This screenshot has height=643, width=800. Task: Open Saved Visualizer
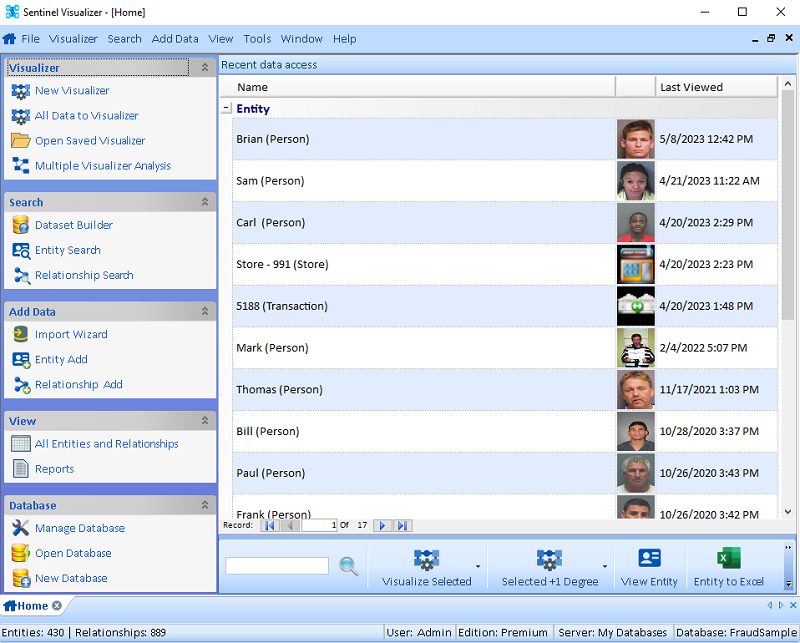pyautogui.click(x=23, y=141)
